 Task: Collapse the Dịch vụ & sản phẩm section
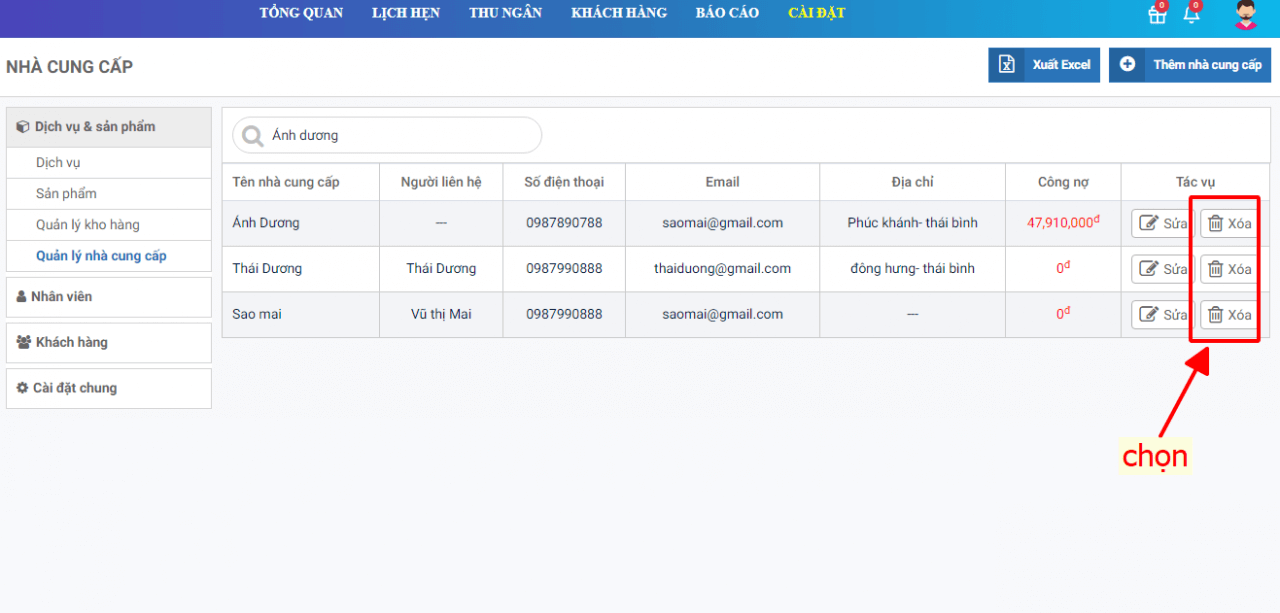coord(108,127)
